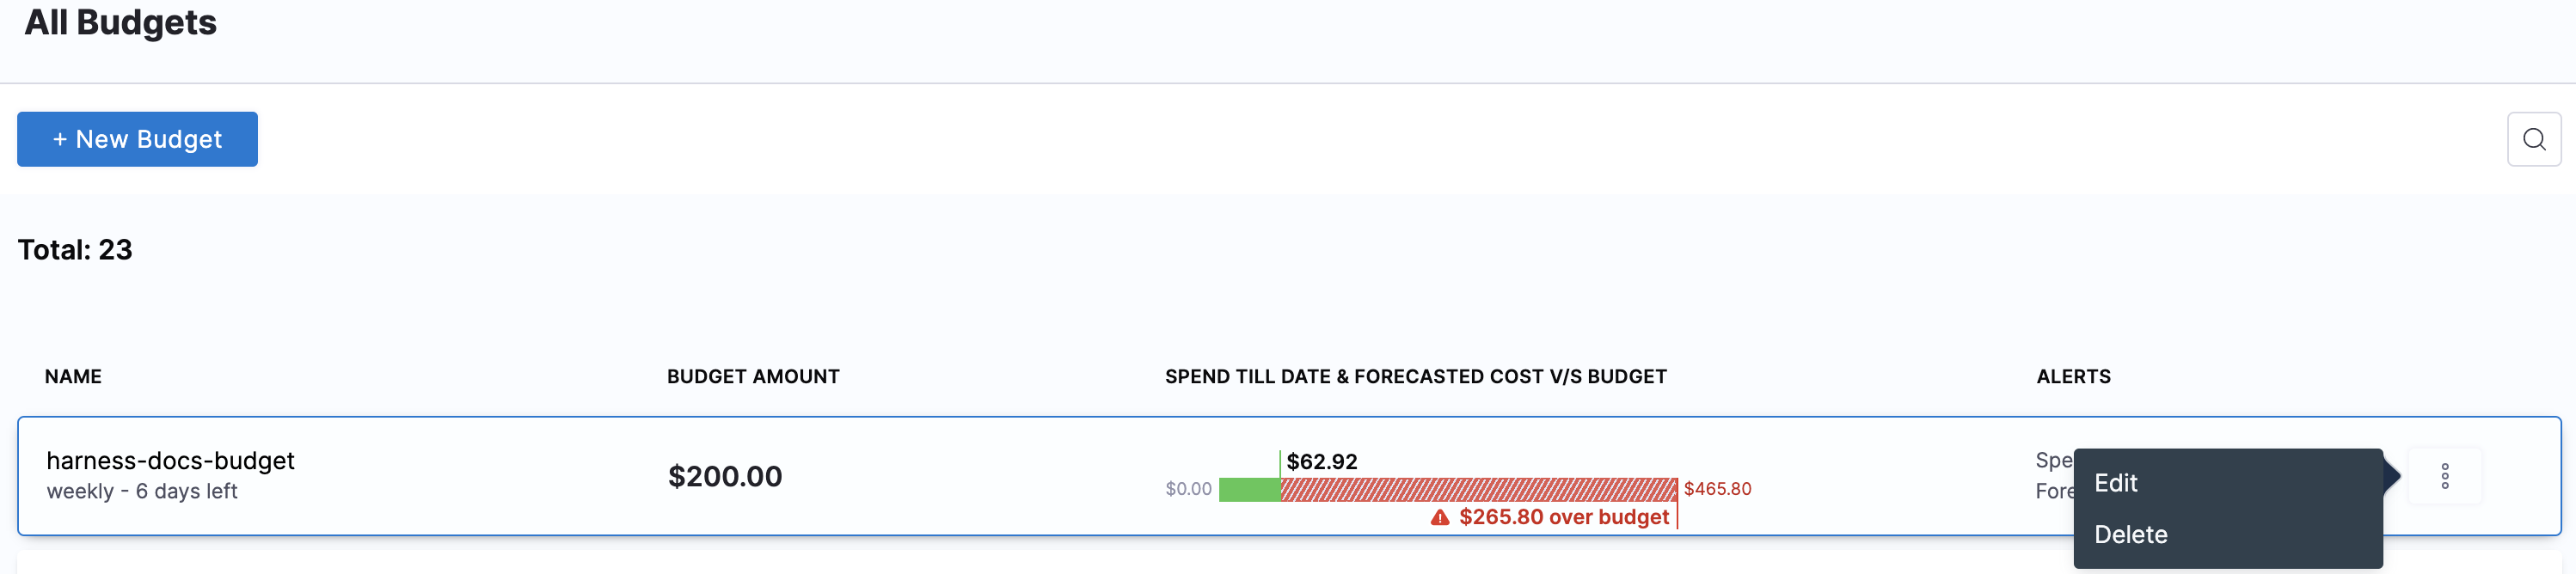
Task: Click the weekly - 6 days left text
Action: click(x=142, y=491)
